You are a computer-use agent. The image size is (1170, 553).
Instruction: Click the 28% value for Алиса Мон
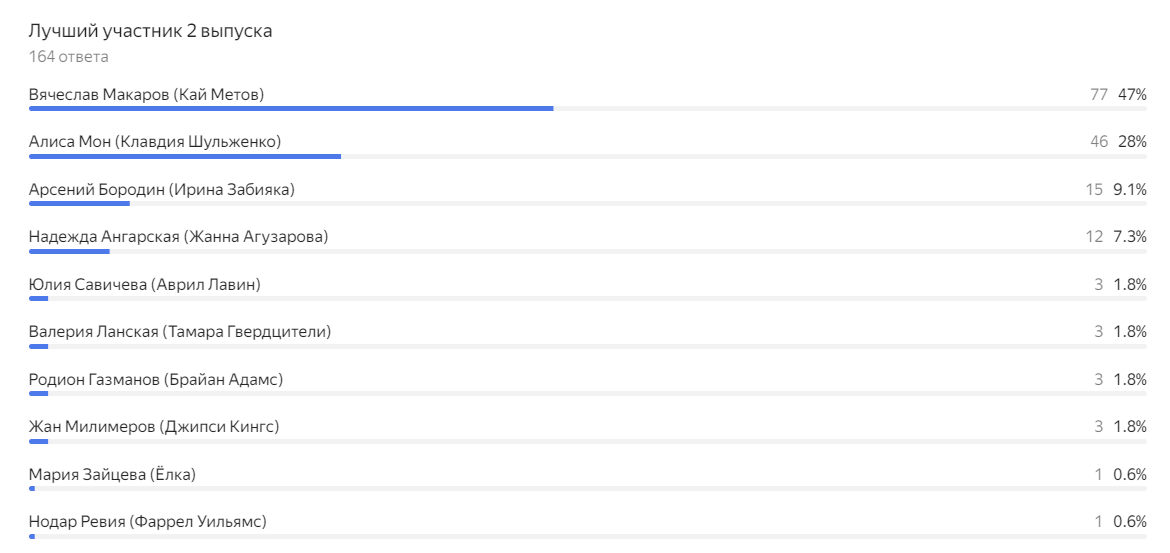(x=1132, y=142)
